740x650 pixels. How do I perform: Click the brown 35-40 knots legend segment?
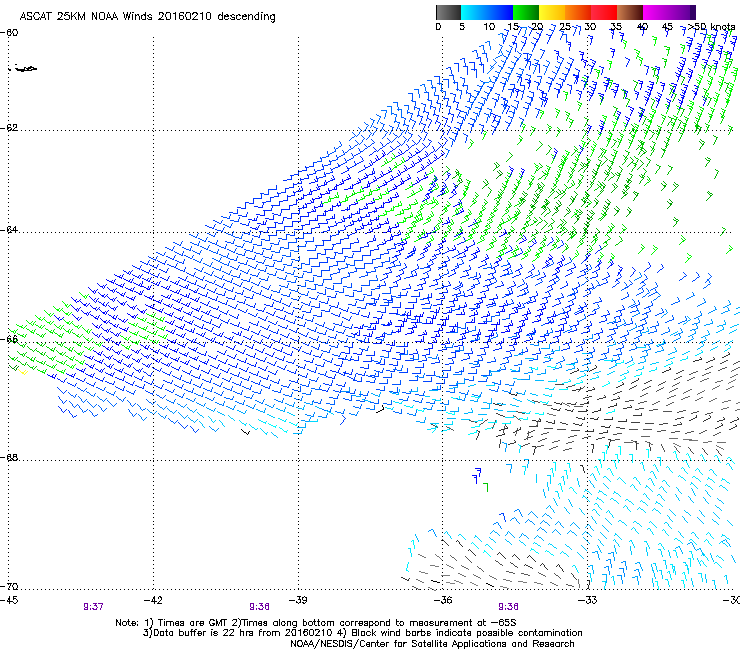pos(630,12)
